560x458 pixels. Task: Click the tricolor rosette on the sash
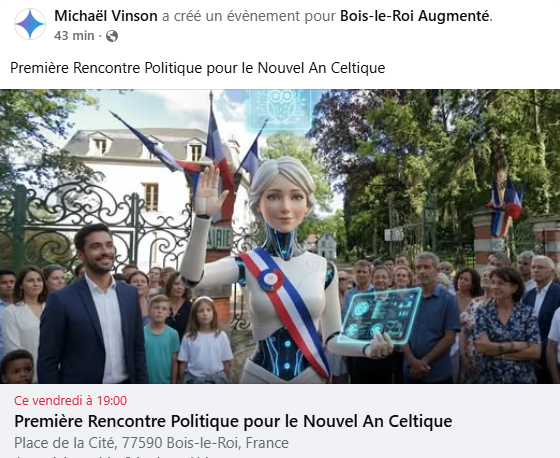tap(271, 280)
